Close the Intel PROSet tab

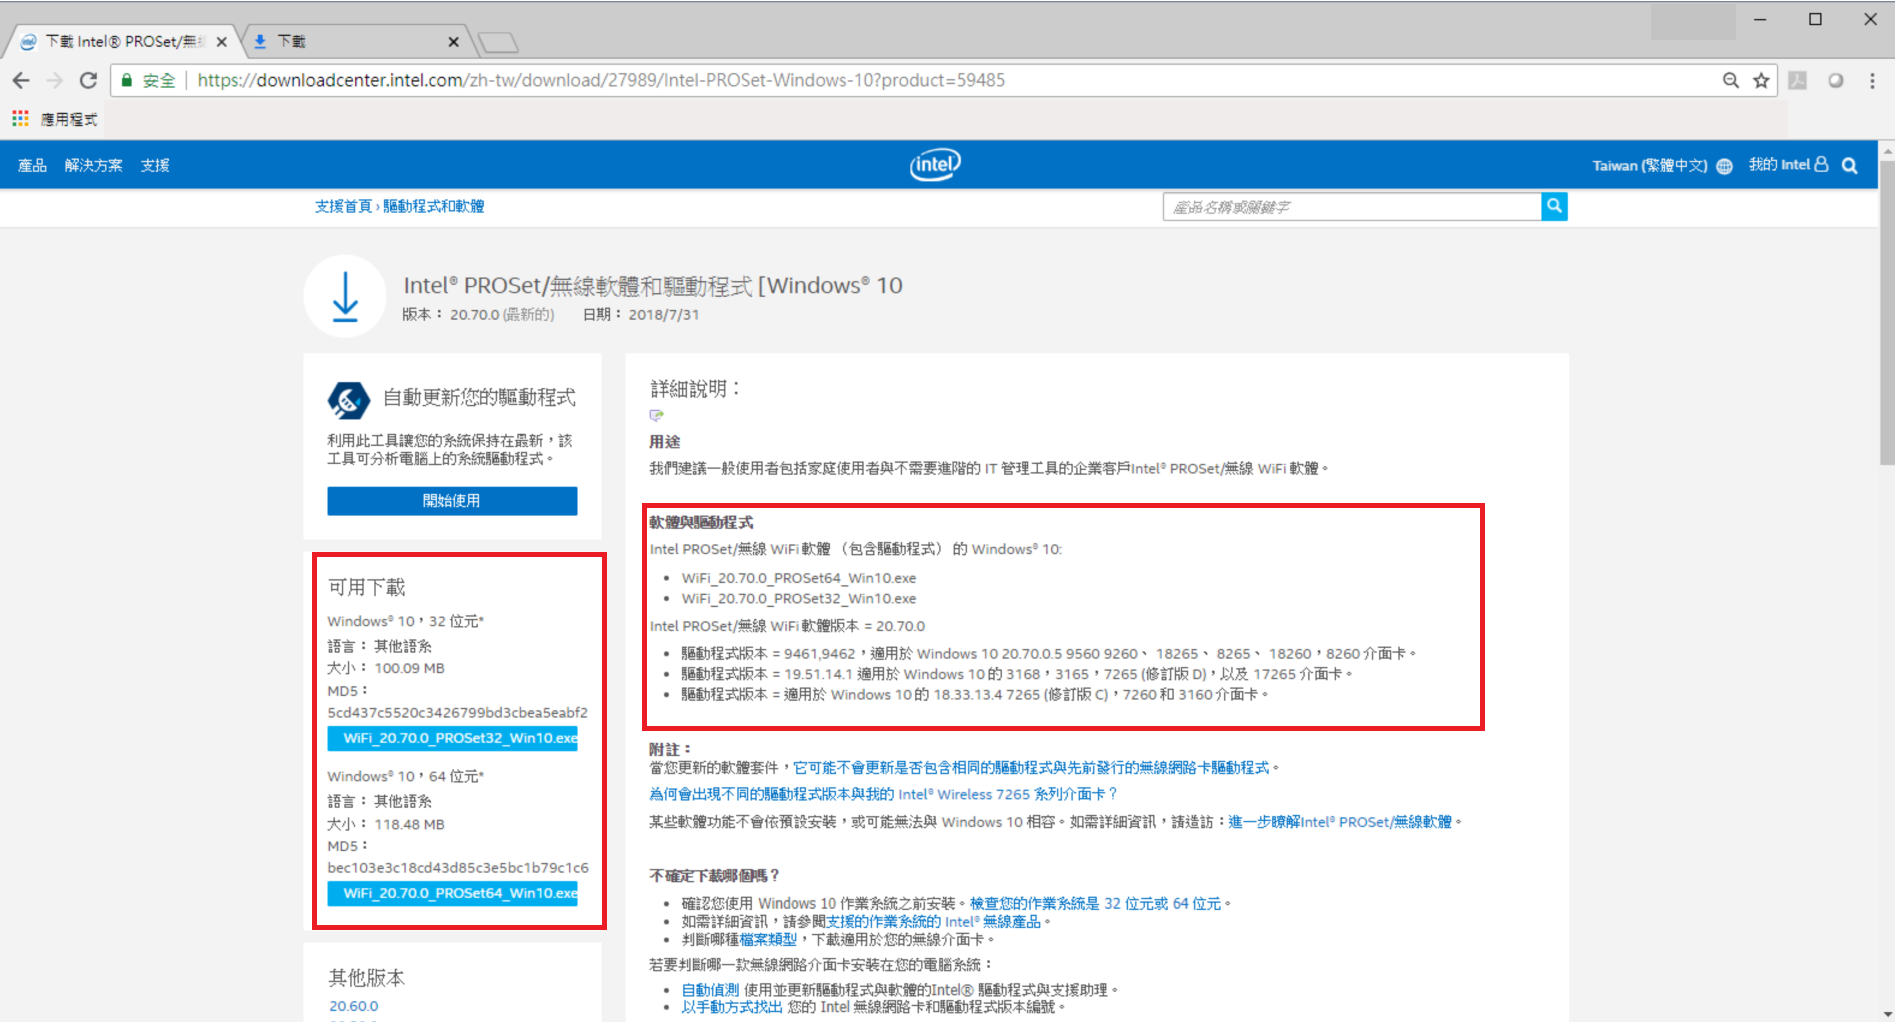pos(222,42)
